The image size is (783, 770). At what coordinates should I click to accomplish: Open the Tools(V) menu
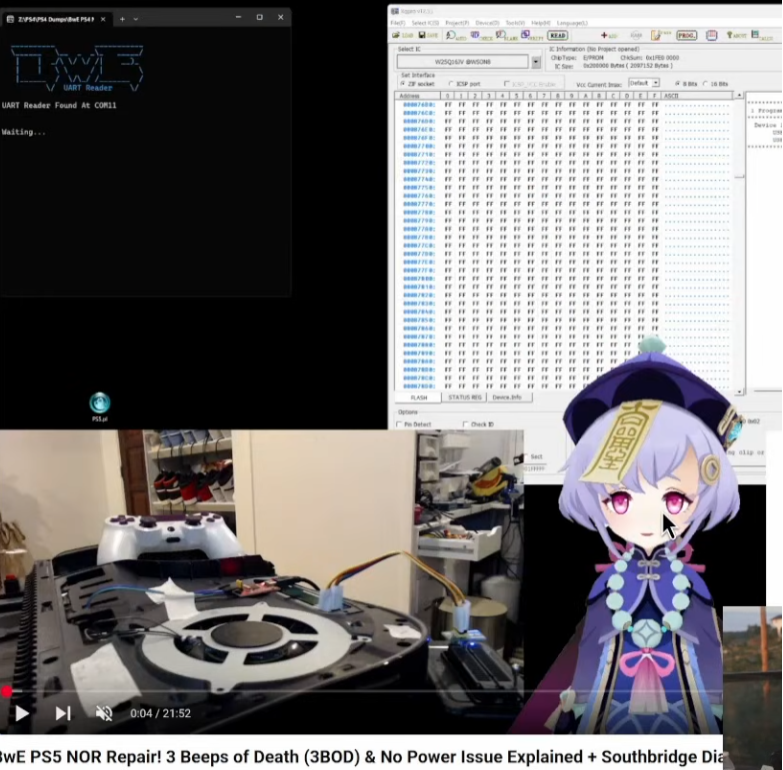point(515,23)
